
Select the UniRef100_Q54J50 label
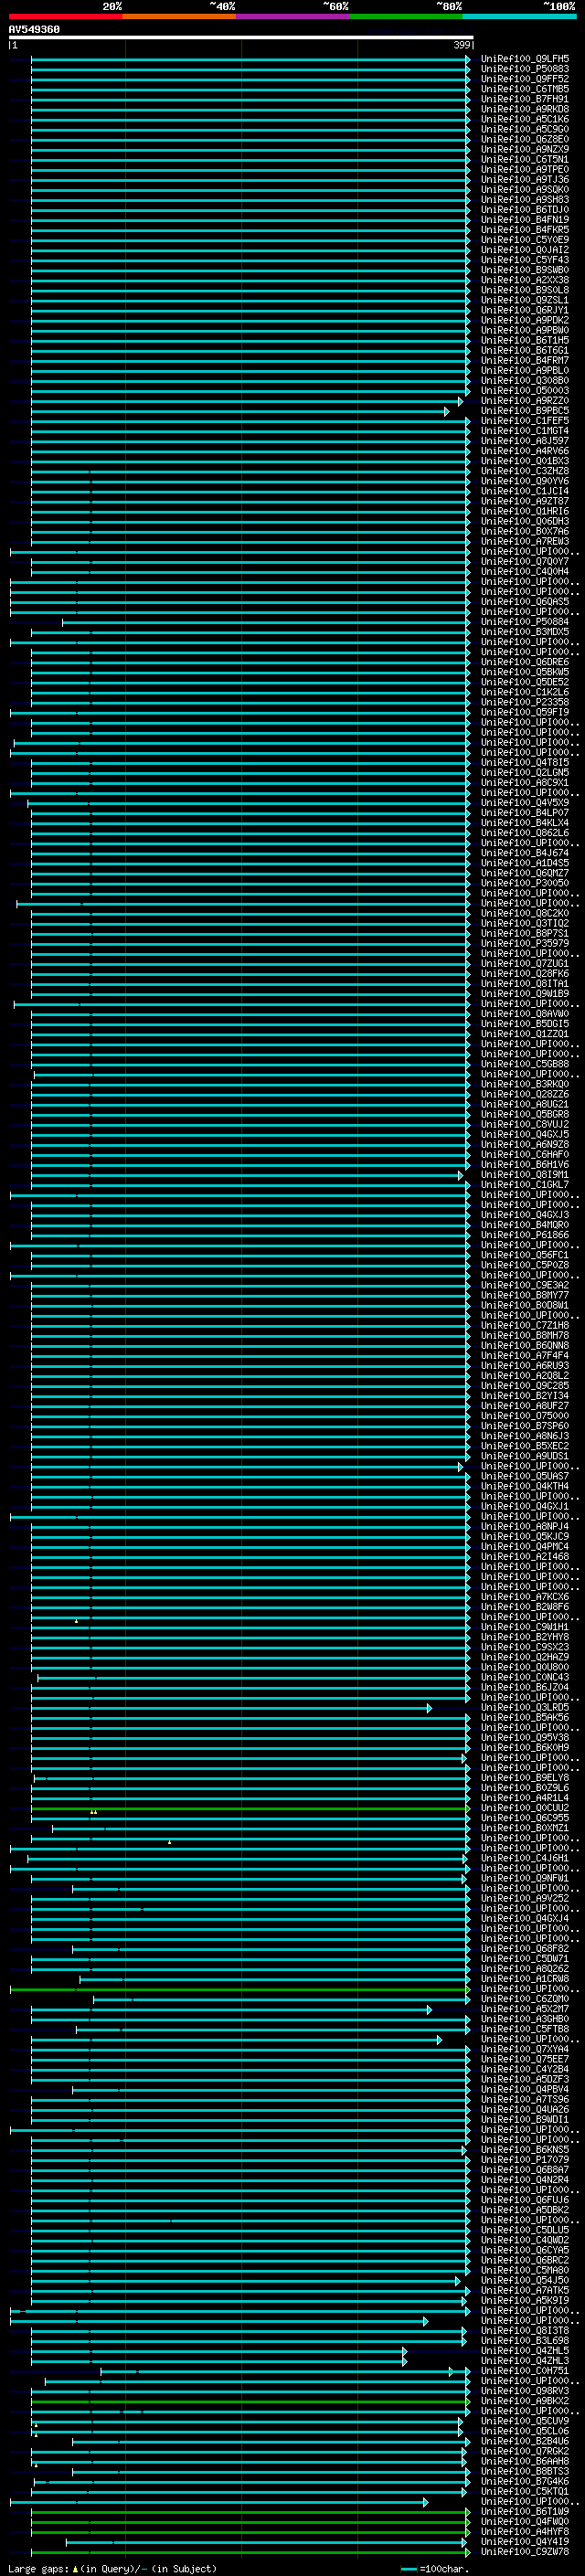[x=525, y=2280]
